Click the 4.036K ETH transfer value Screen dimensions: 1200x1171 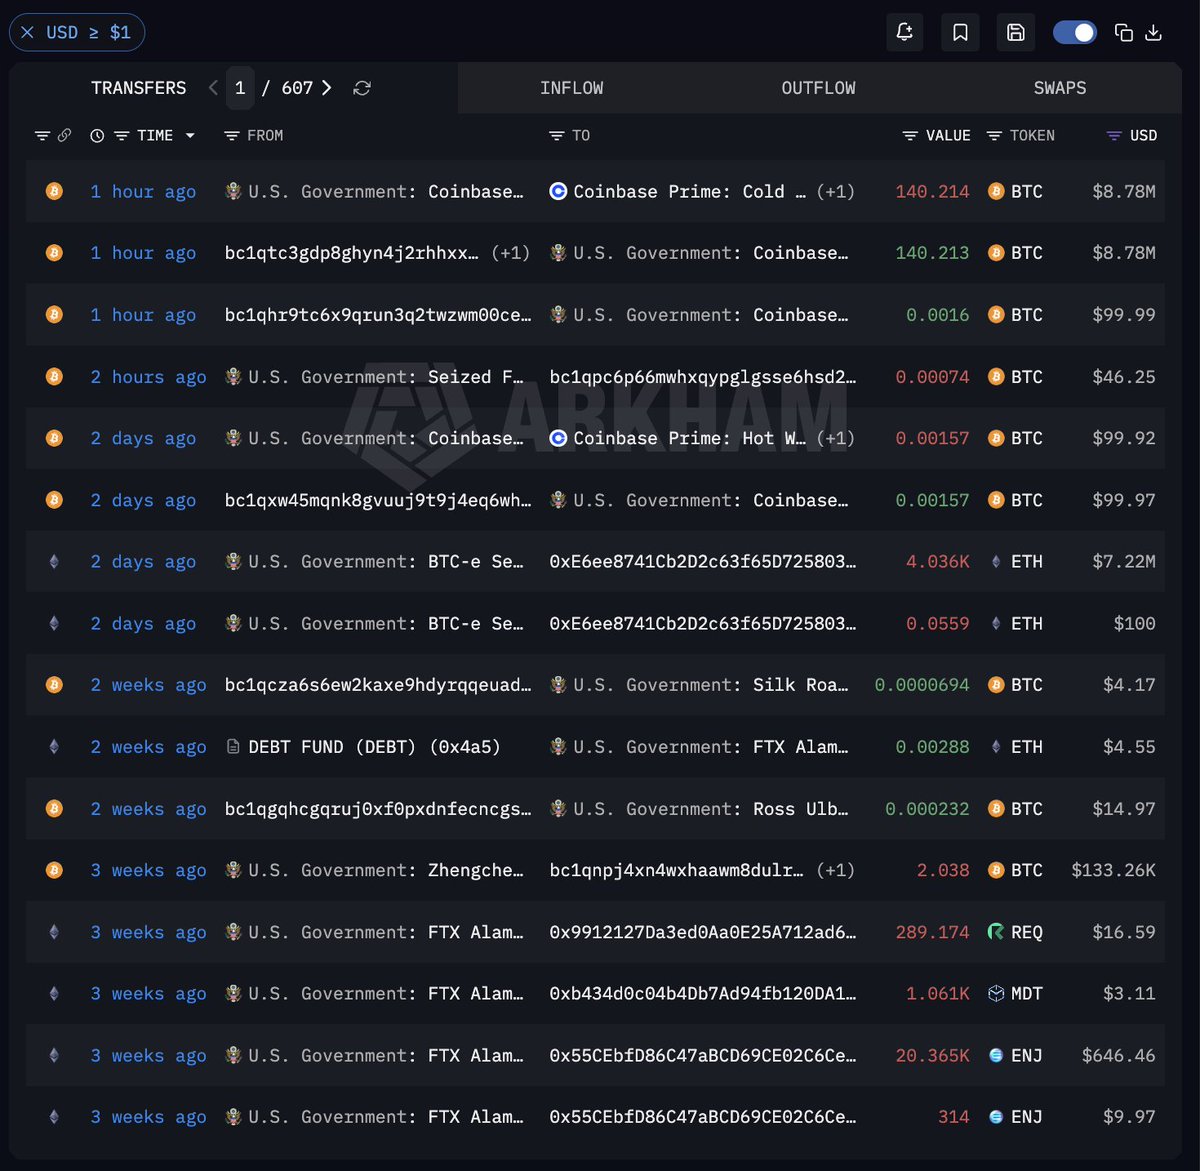pos(937,562)
